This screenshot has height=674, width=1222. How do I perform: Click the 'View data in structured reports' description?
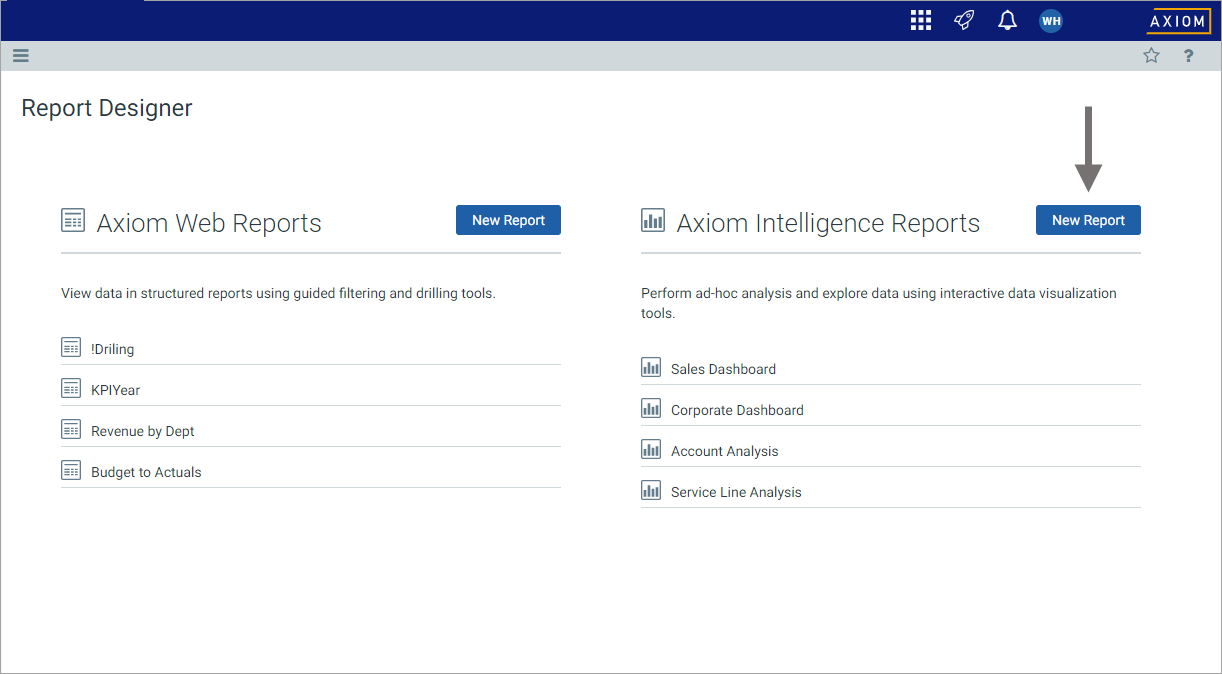(x=278, y=293)
